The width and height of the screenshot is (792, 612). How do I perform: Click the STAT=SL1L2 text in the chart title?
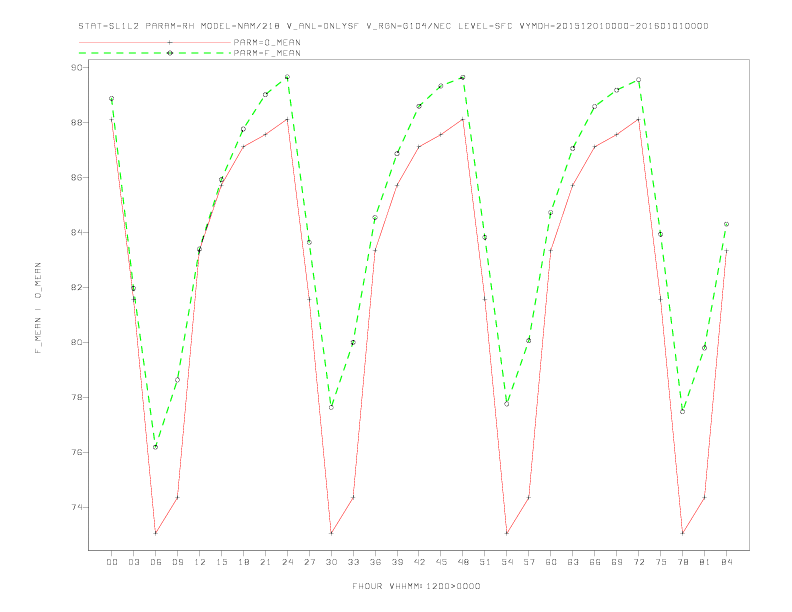[109, 26]
